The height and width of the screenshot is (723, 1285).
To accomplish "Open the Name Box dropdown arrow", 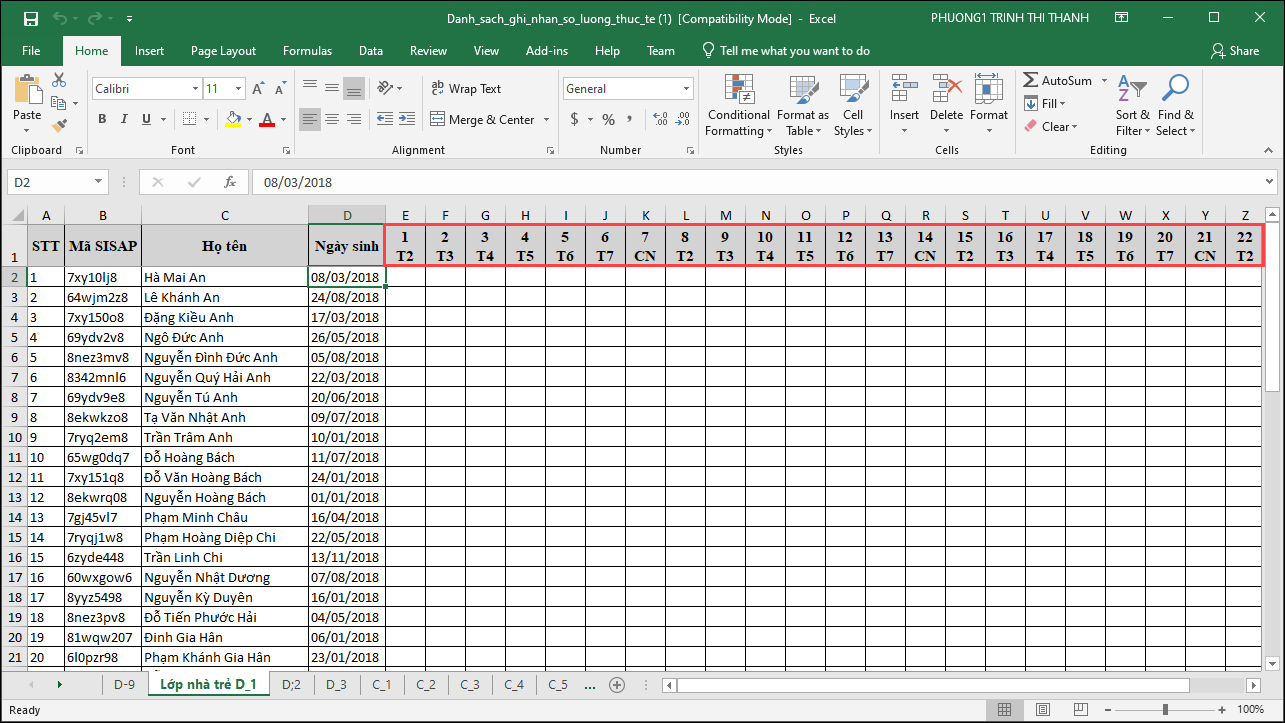I will pos(98,183).
